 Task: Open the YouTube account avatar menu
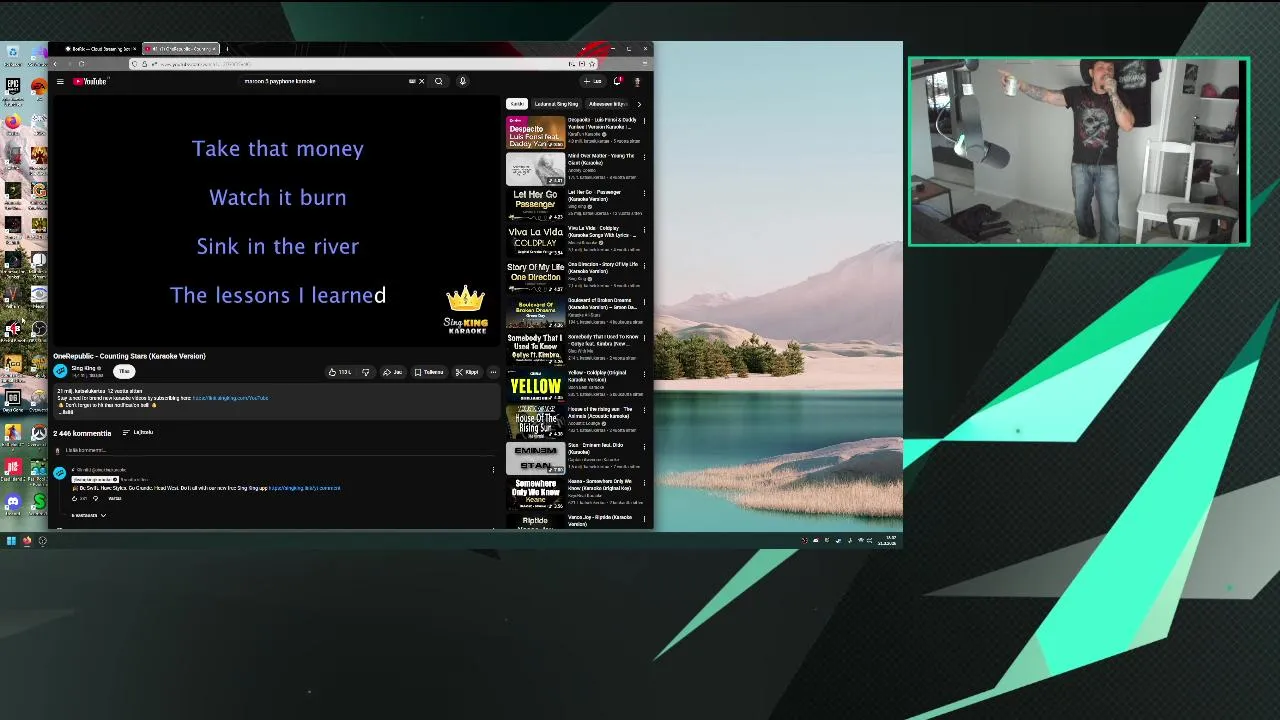coord(637,81)
